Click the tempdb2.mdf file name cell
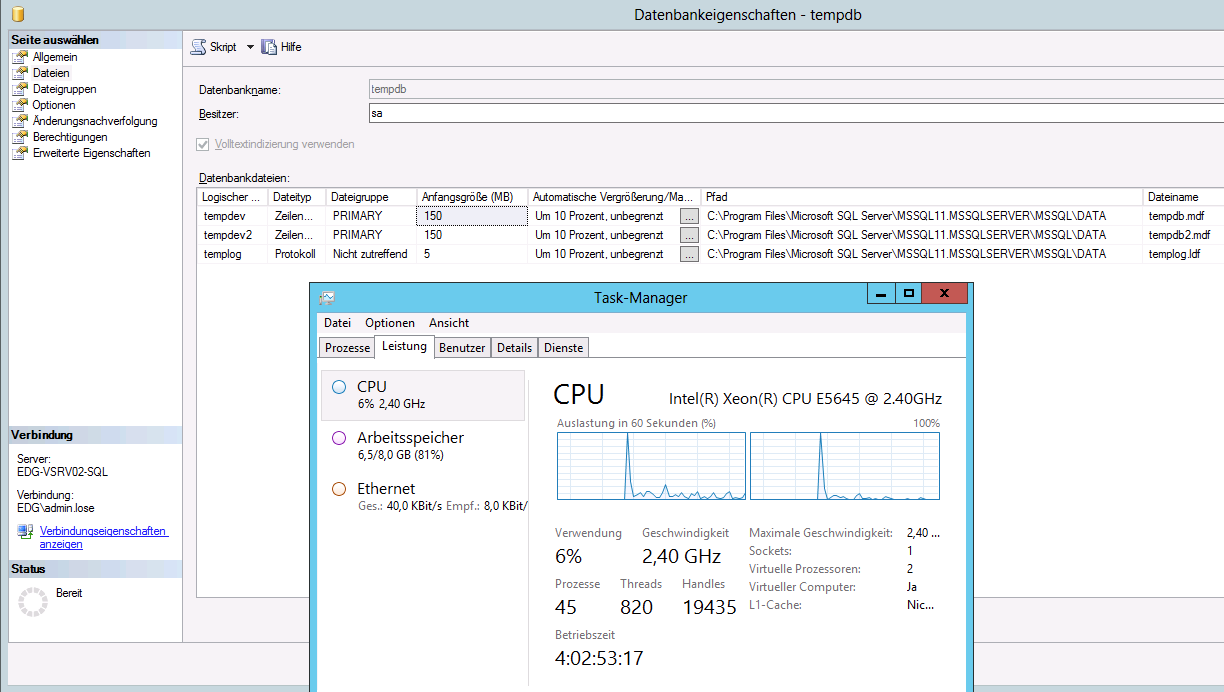The image size is (1224, 692). (1183, 235)
